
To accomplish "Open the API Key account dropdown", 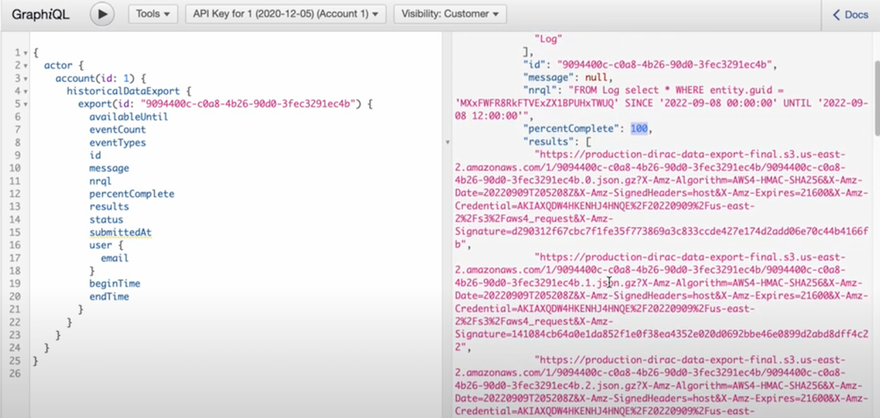I will point(286,14).
